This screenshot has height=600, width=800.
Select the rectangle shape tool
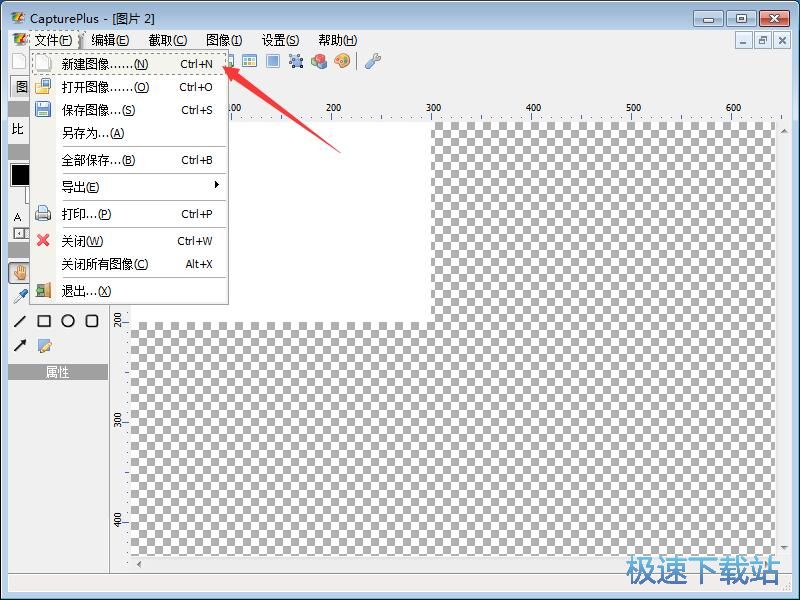point(44,321)
